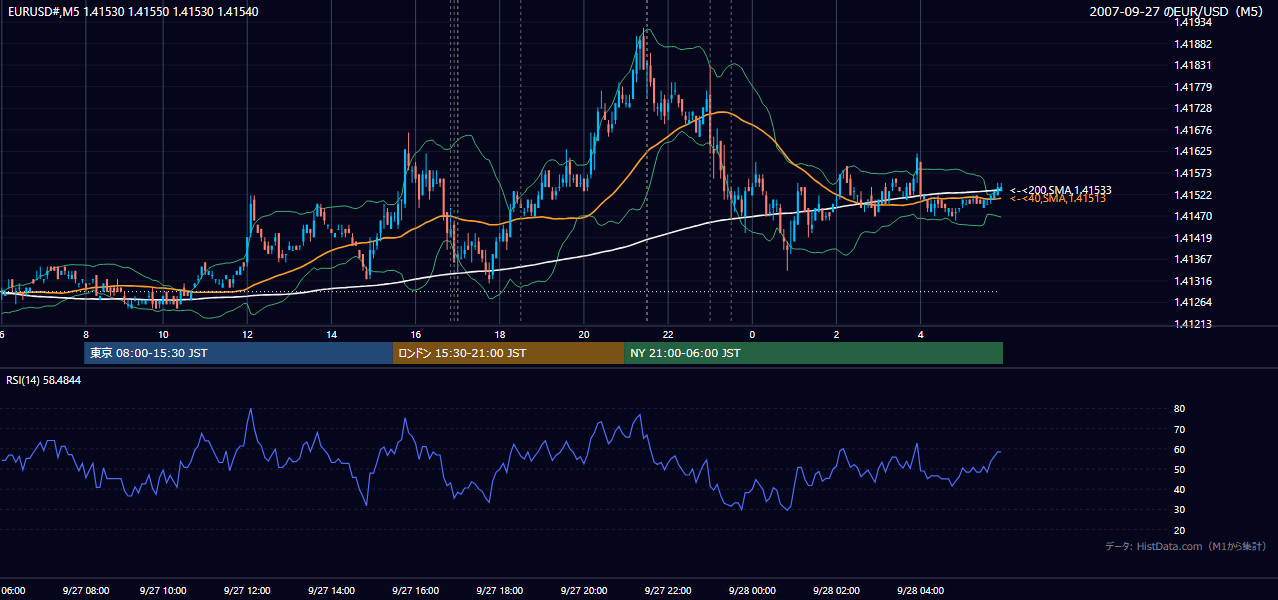Click the データ: HistData.com data credit text
Screen dimensions: 1278x600
tap(1185, 546)
